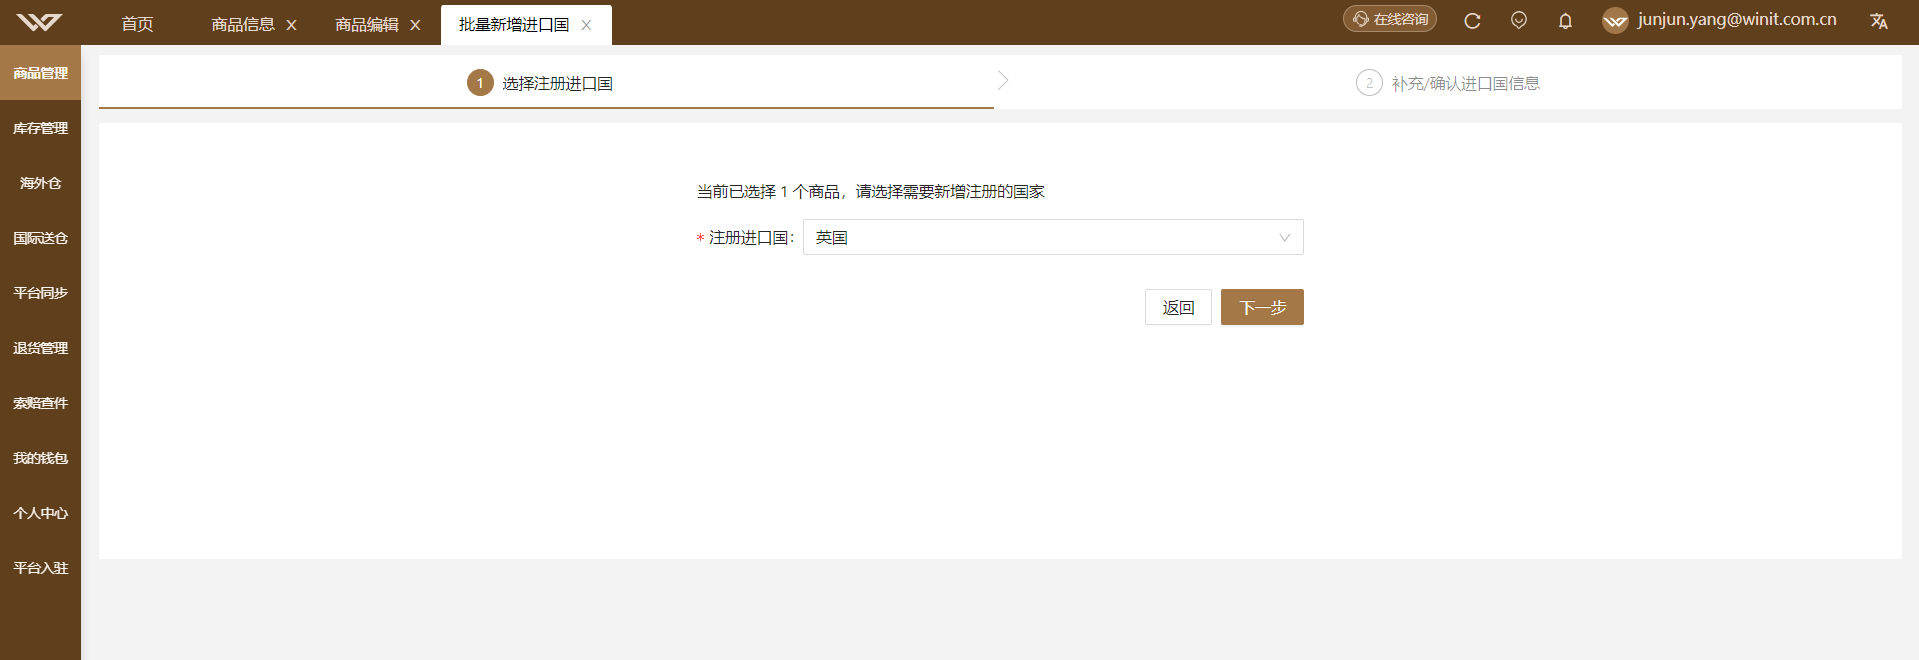Switch to the 首页 tab
This screenshot has height=660, width=1919.
[137, 24]
